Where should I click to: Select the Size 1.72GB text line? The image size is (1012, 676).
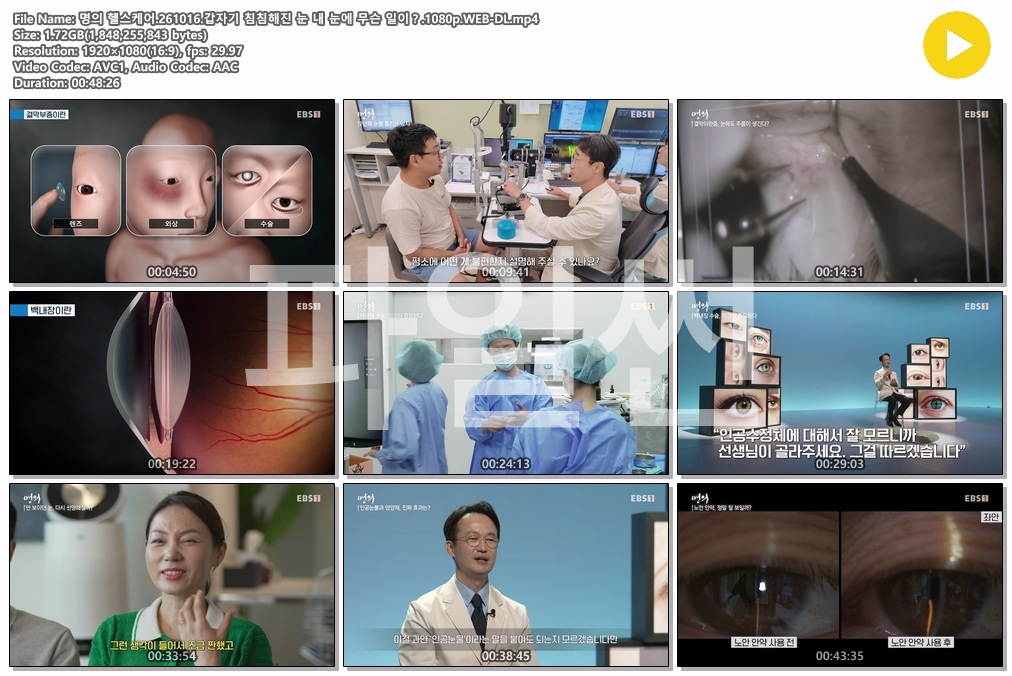coord(110,35)
